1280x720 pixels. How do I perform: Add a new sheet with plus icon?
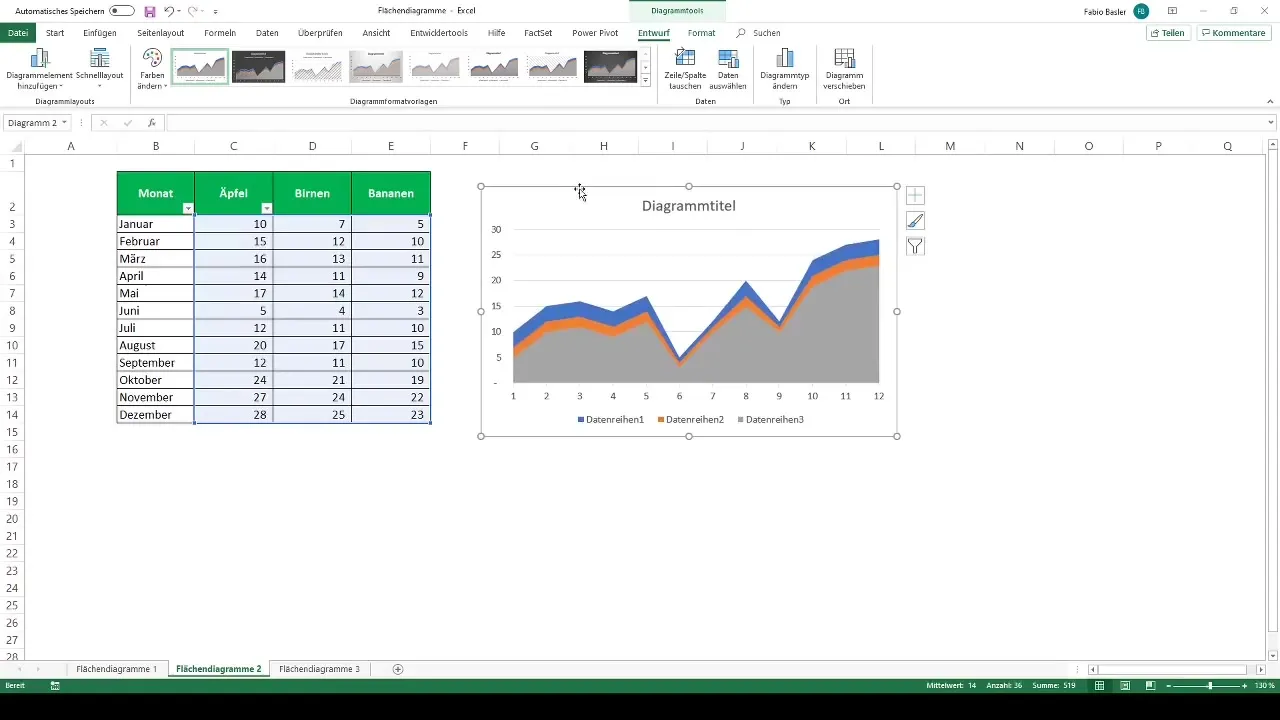(398, 669)
